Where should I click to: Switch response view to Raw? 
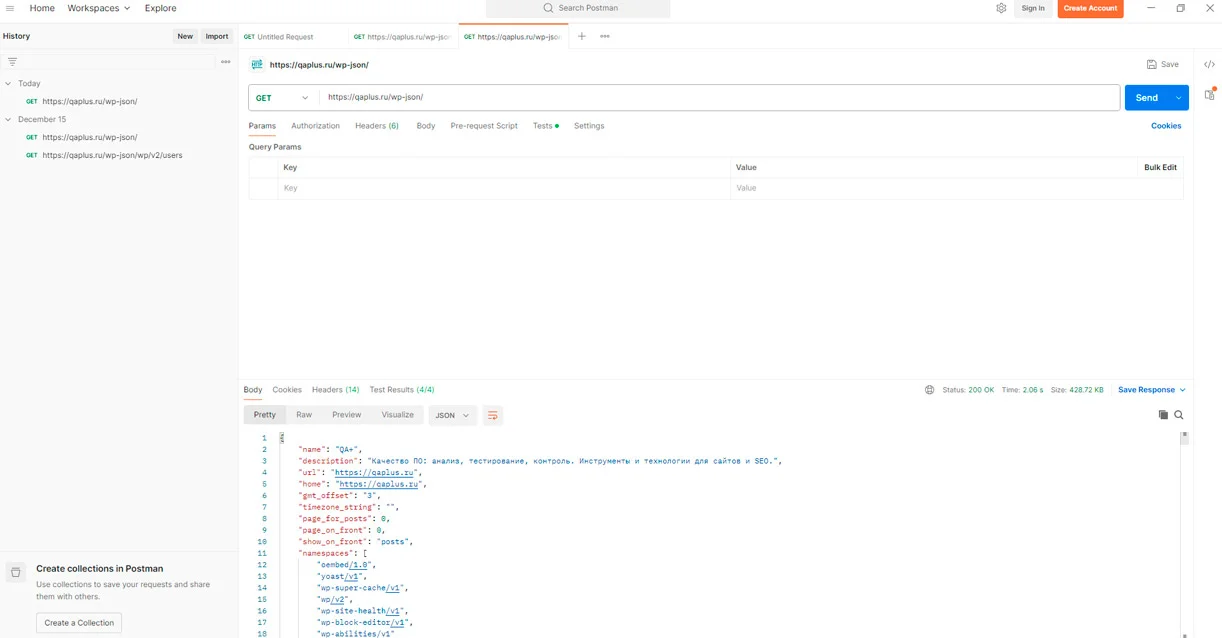[304, 415]
